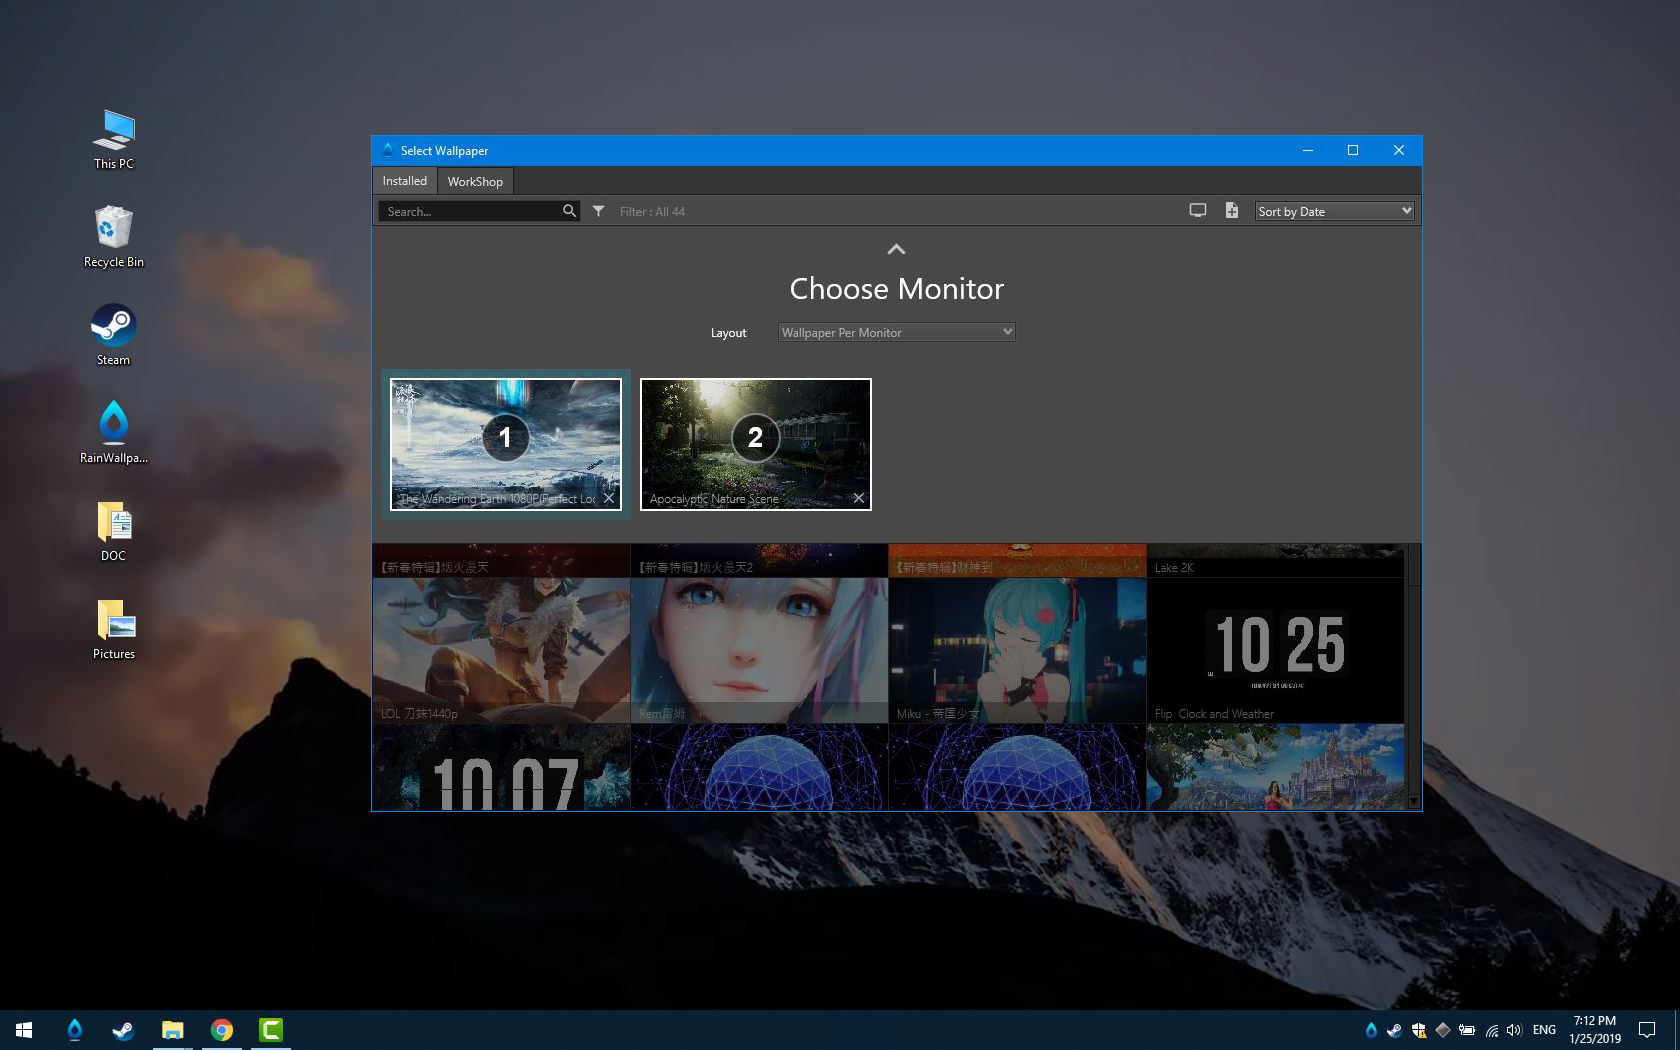Open the monitor selection icon in toolbar
The image size is (1680, 1050).
[x=1197, y=211]
